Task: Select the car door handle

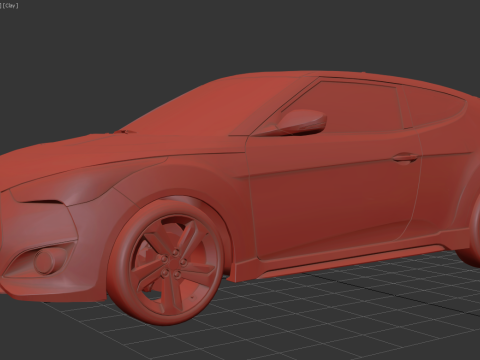Action: click(x=405, y=158)
